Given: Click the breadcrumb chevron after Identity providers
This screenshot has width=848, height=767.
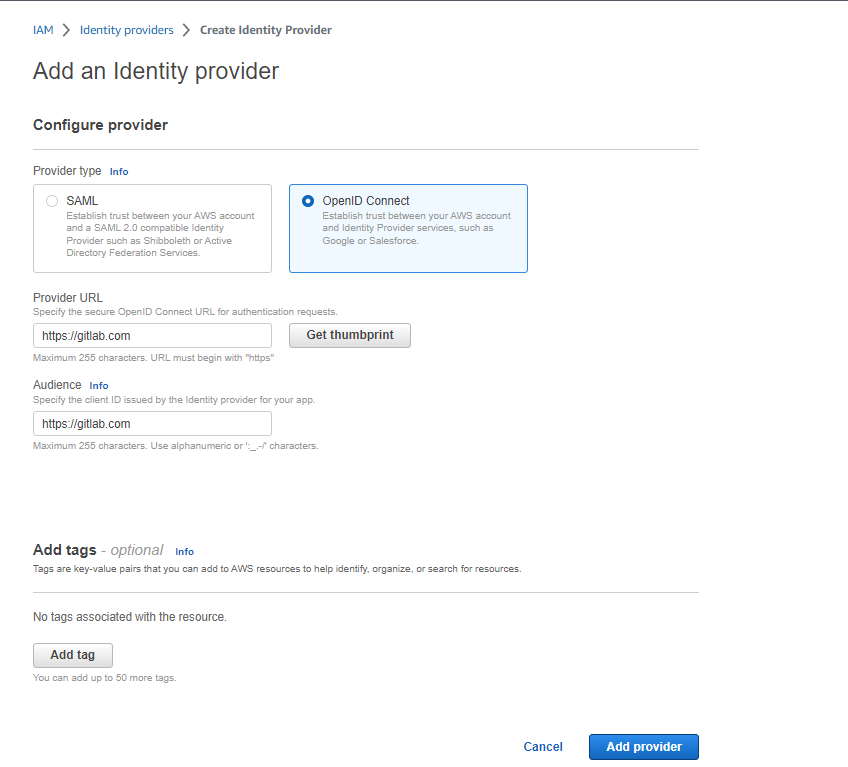Looking at the screenshot, I should 184,30.
